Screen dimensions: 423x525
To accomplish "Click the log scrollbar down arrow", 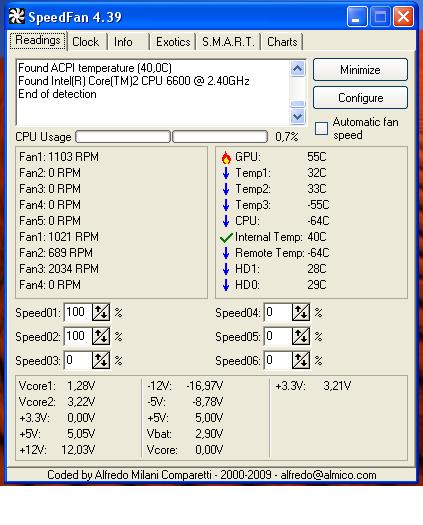I will 297,117.
